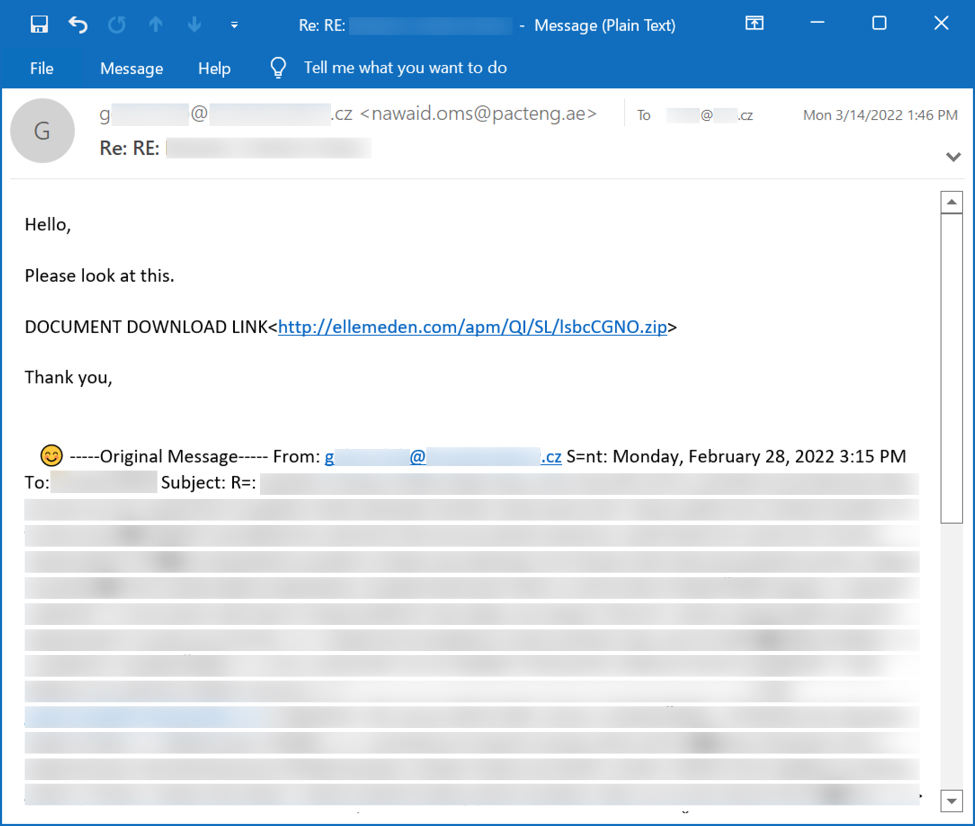Click the sender avatar circle G

pyautogui.click(x=42, y=131)
